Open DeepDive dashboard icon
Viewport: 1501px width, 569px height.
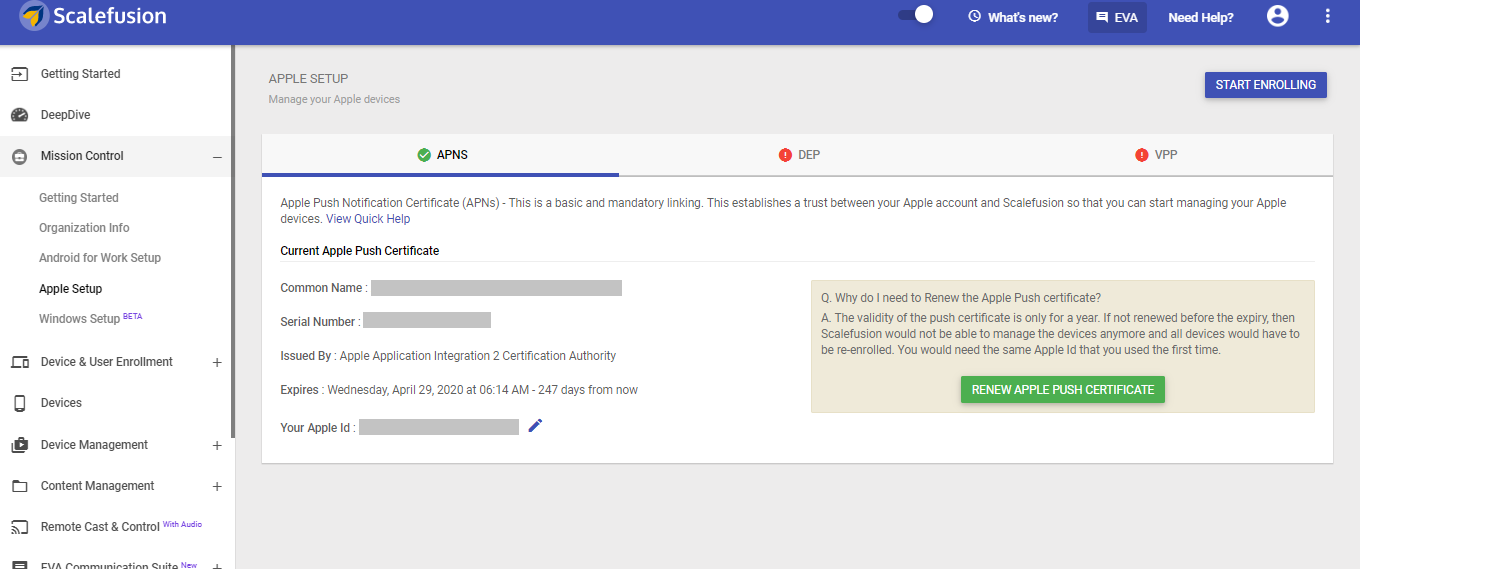19,115
